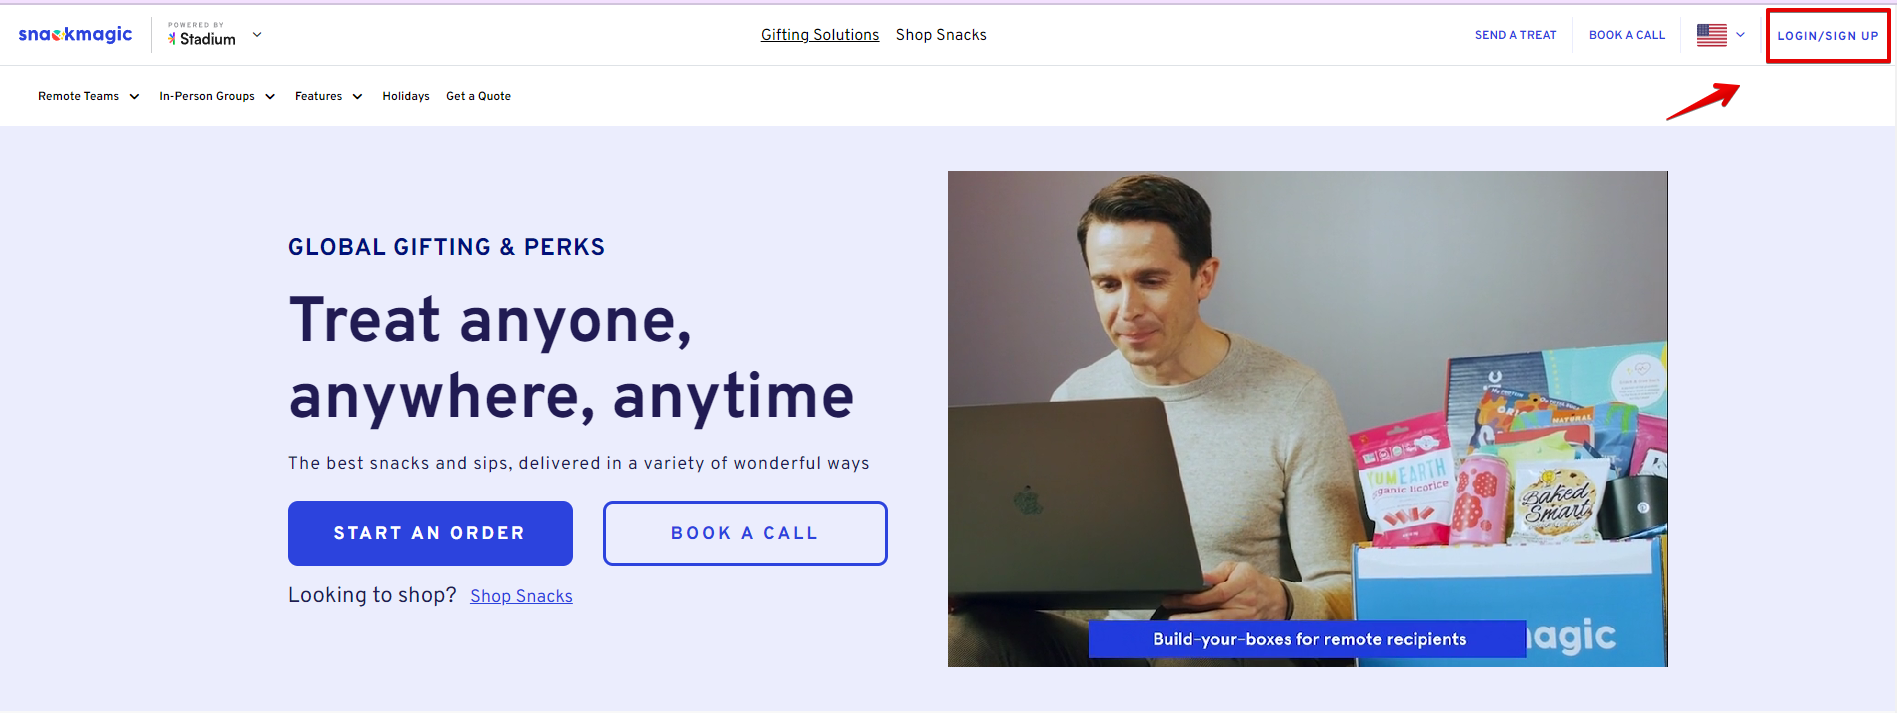Click the Start an Order button

click(x=430, y=533)
